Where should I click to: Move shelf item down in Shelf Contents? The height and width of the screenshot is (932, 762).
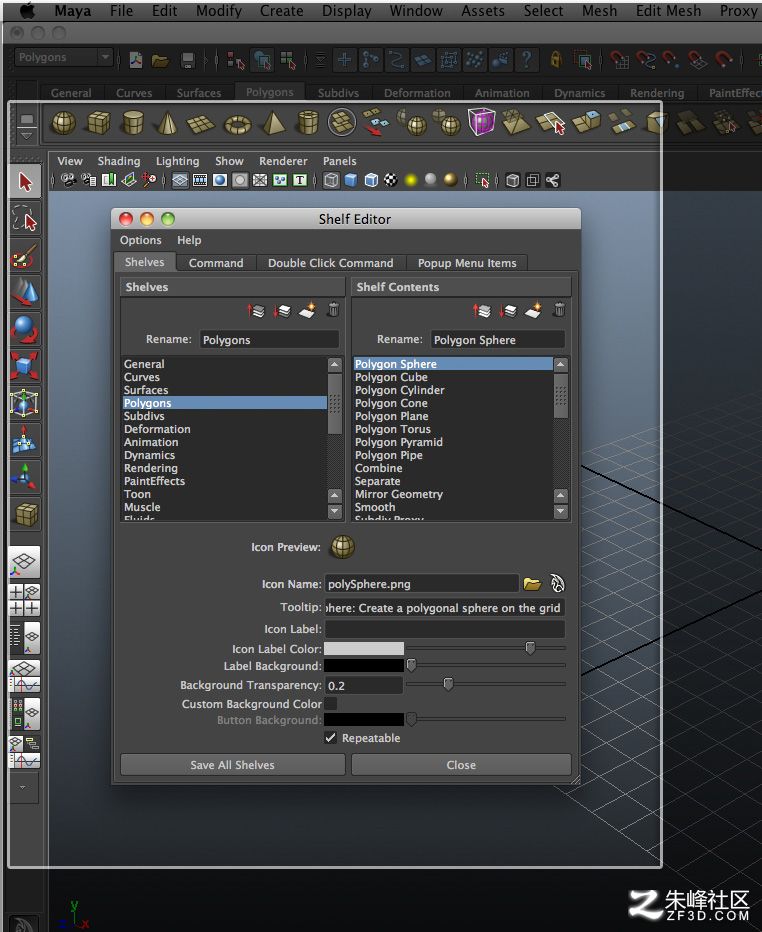tap(508, 310)
